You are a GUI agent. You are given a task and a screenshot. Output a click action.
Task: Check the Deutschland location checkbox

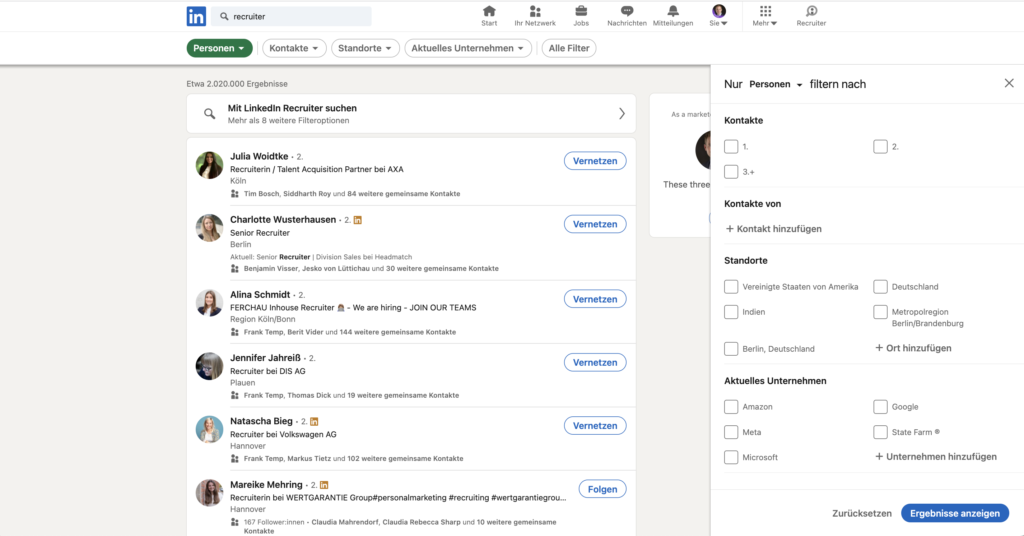[880, 287]
